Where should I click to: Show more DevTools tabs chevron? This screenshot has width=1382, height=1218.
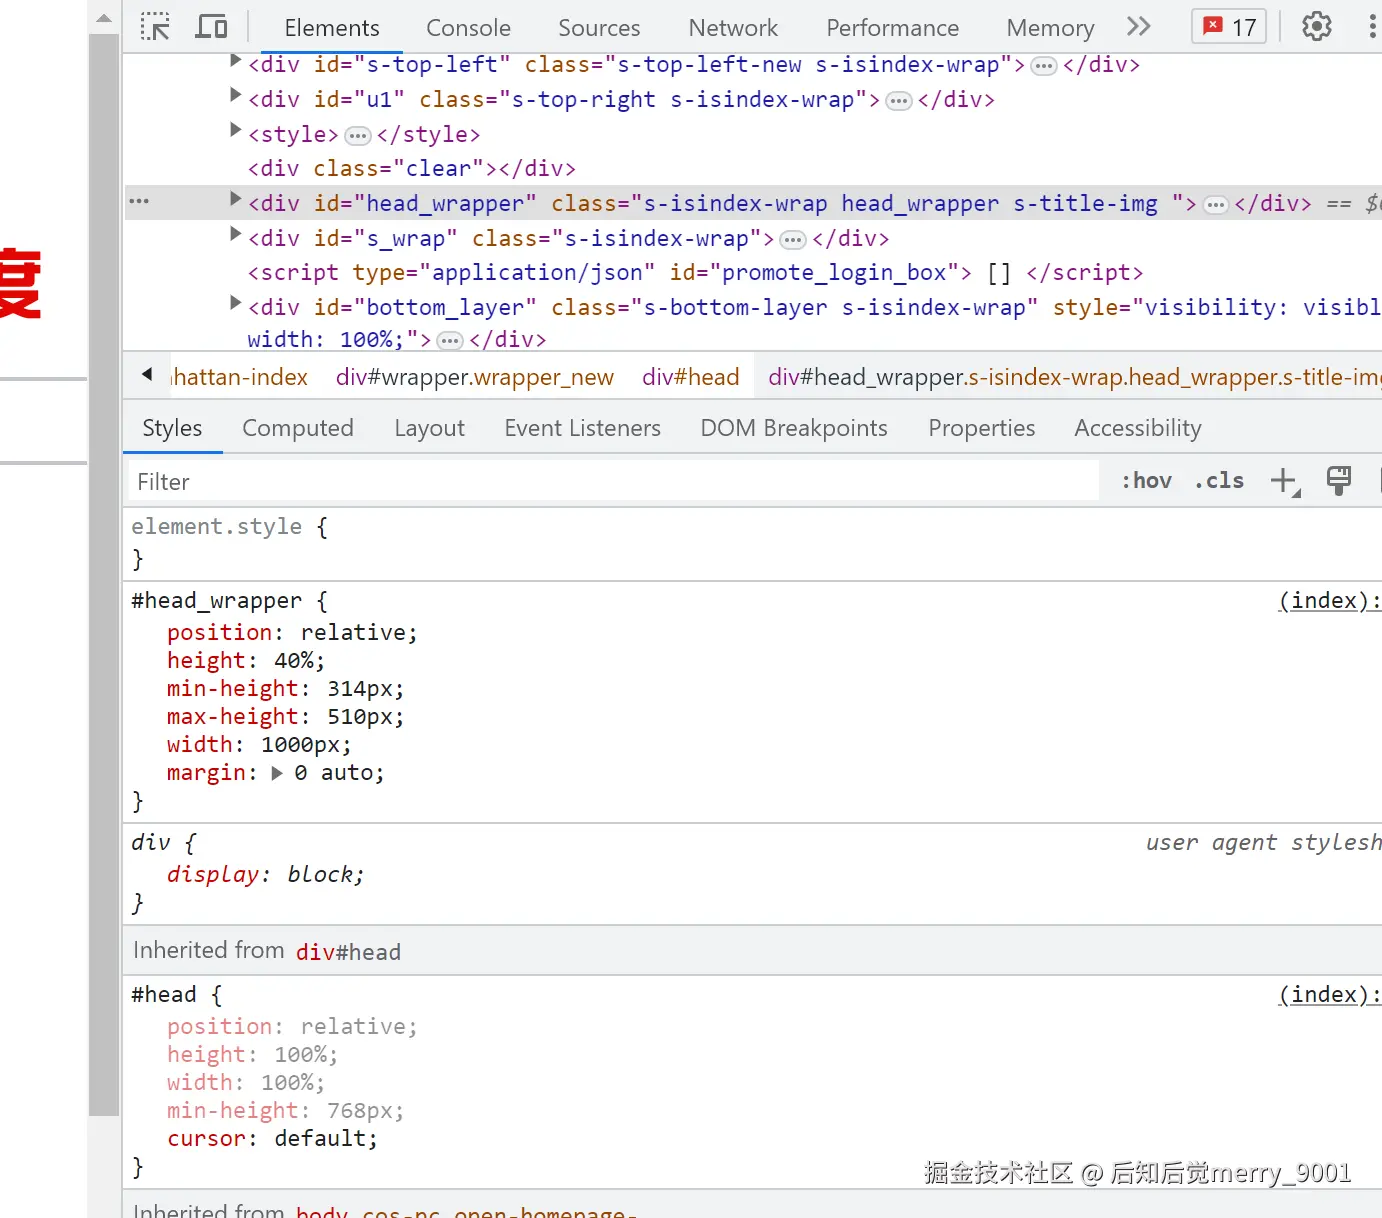click(x=1138, y=27)
